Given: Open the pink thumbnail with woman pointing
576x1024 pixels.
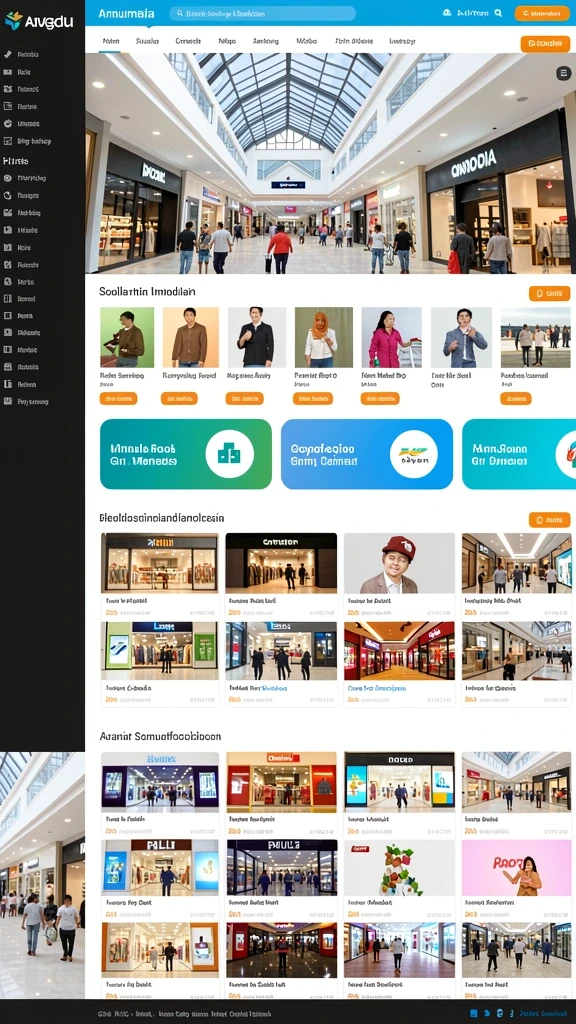Looking at the screenshot, I should (516, 869).
